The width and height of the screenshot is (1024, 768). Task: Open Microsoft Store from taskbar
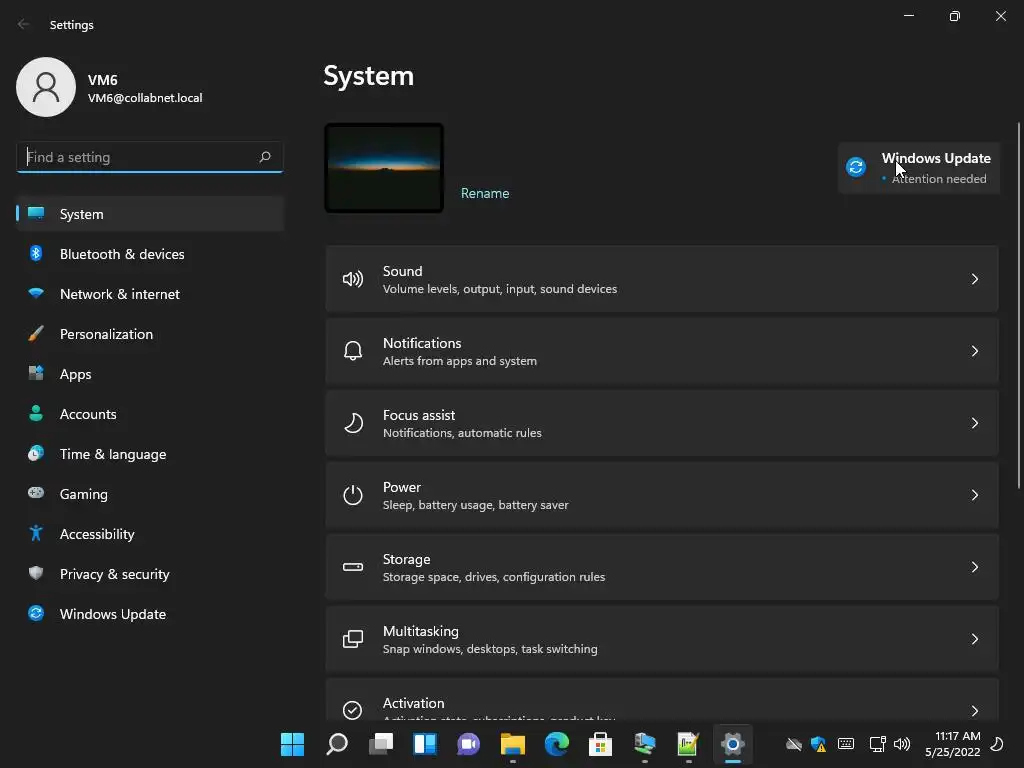click(600, 744)
